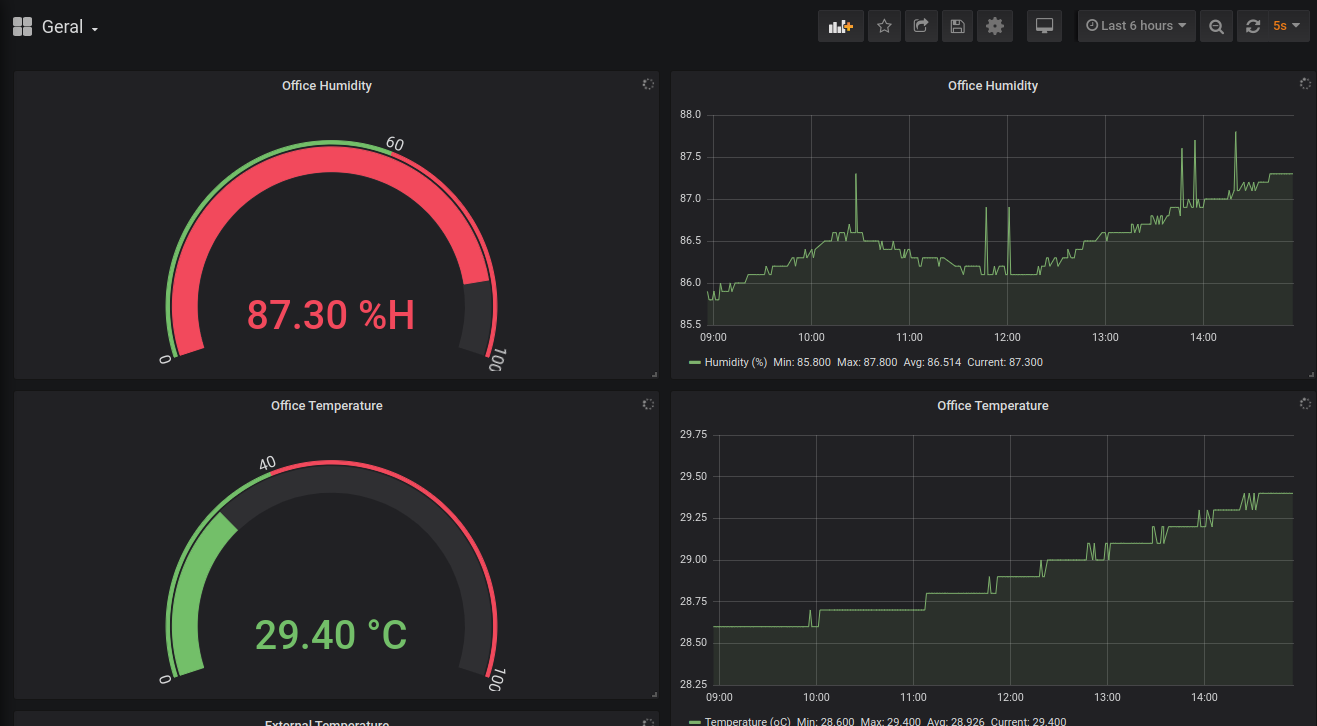Open the External Temperature panel title
The height and width of the screenshot is (726, 1317).
(327, 722)
